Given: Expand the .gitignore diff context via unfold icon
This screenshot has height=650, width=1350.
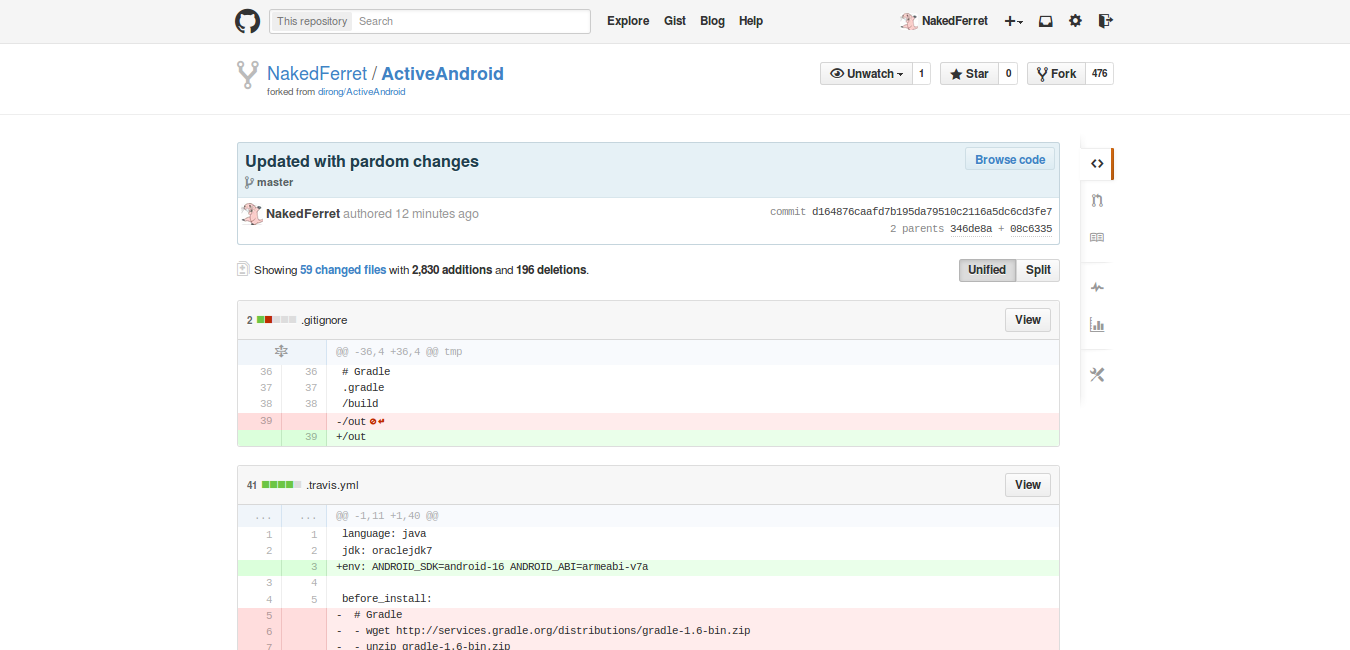Looking at the screenshot, I should 281,351.
